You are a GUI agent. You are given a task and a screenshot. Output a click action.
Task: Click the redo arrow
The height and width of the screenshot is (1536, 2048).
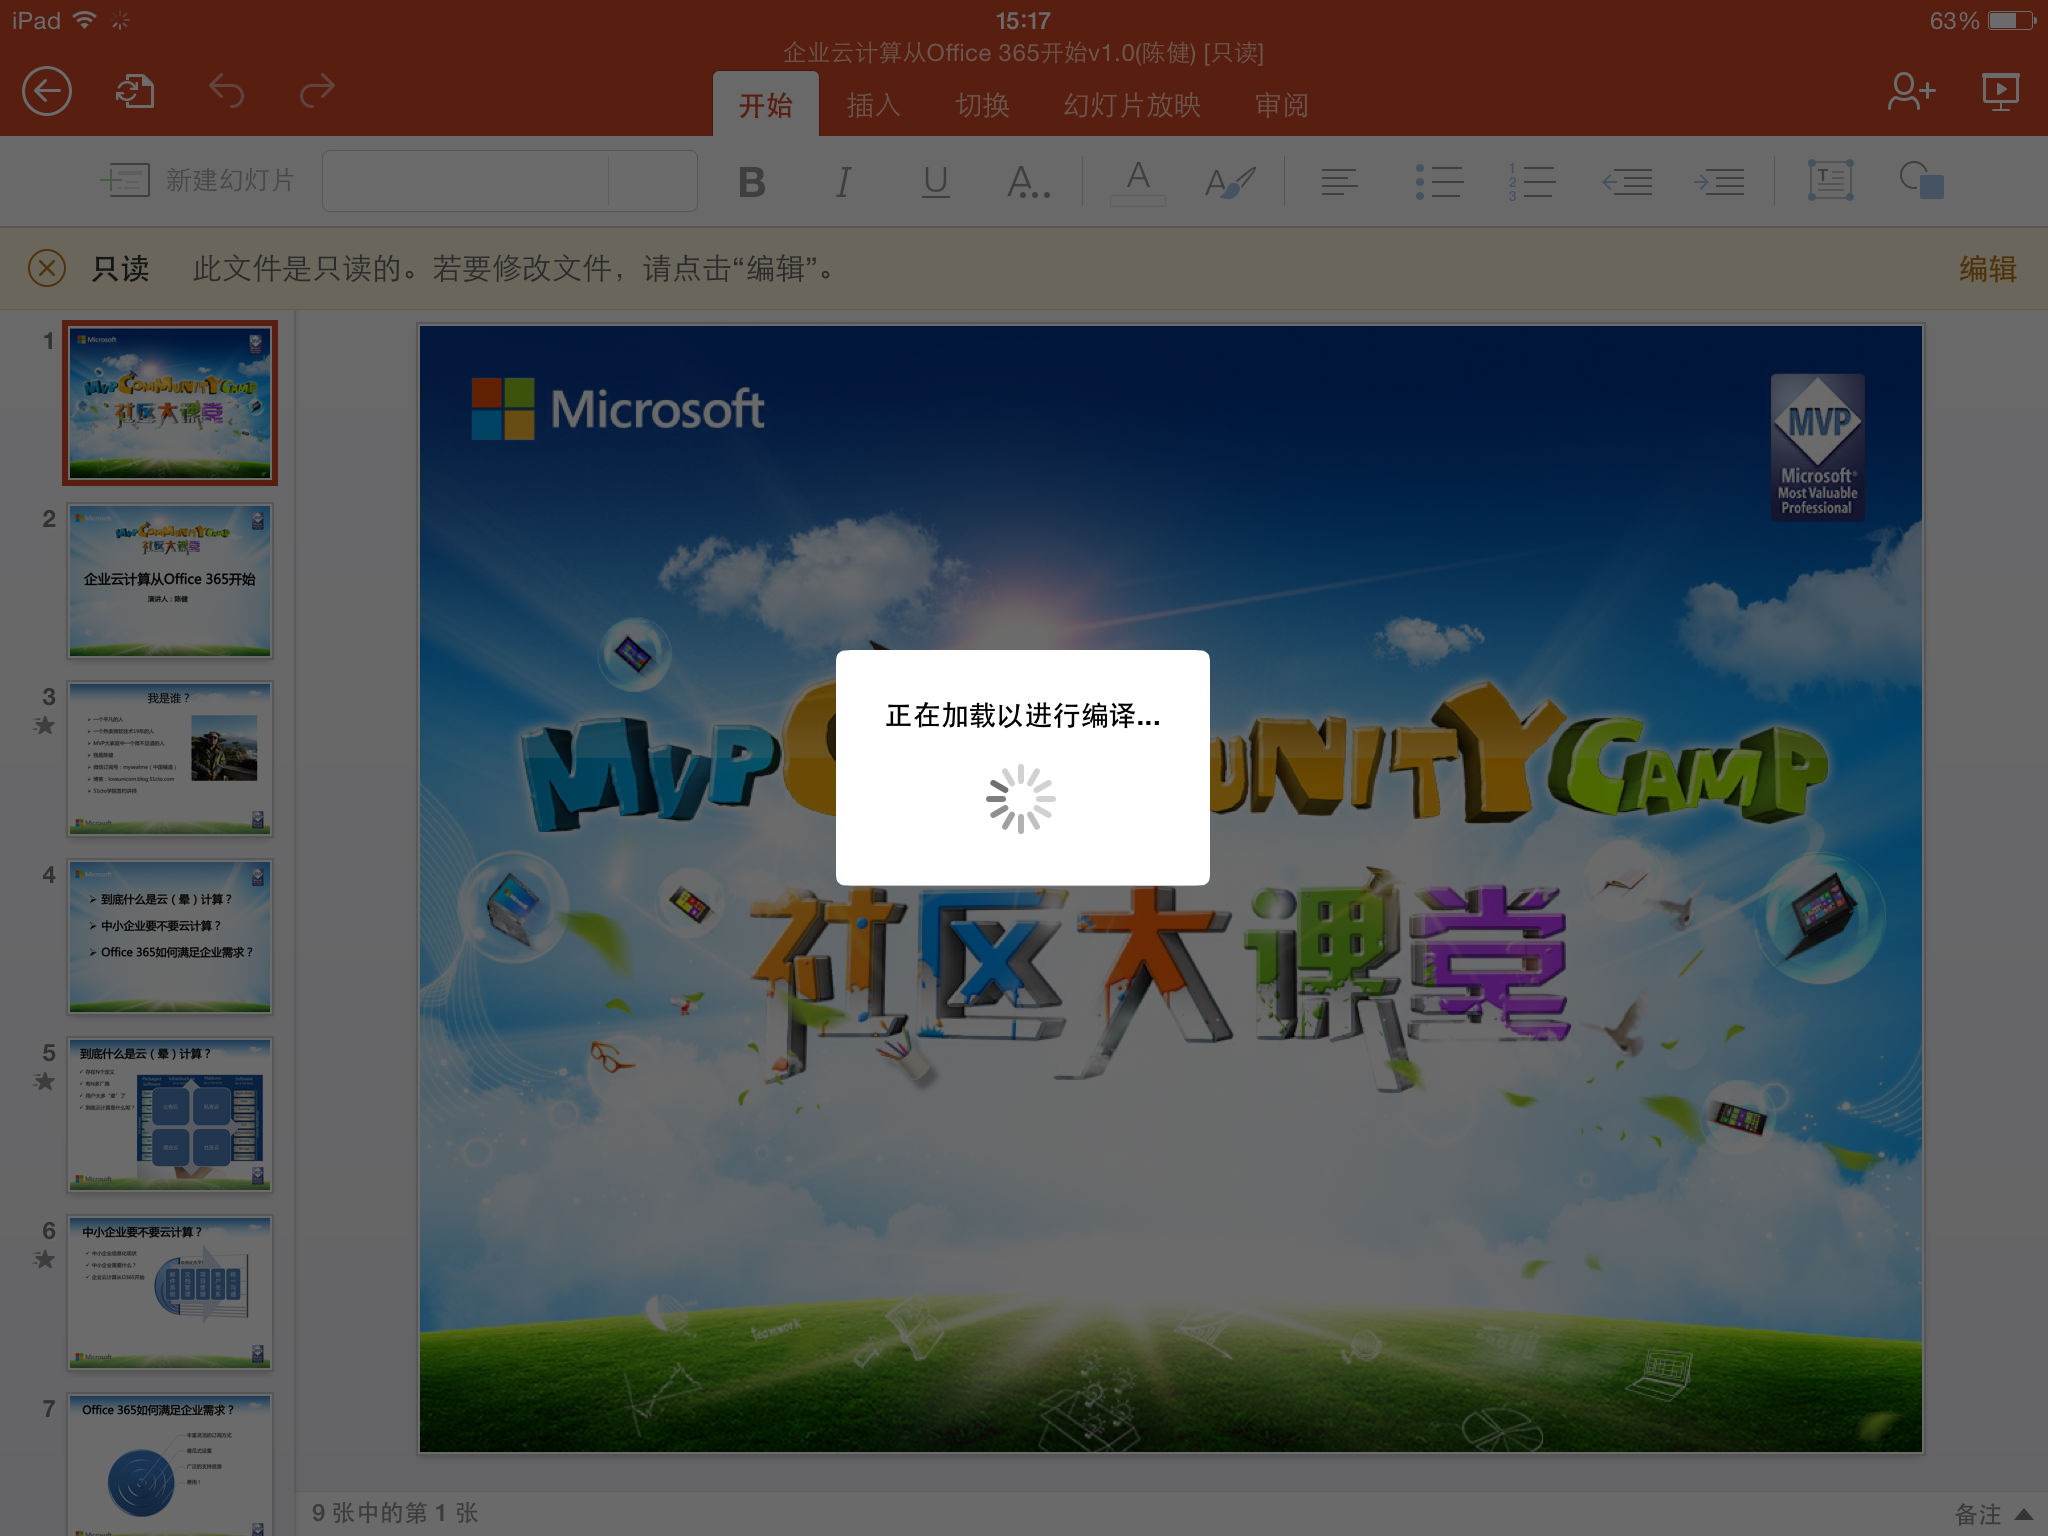pos(317,92)
